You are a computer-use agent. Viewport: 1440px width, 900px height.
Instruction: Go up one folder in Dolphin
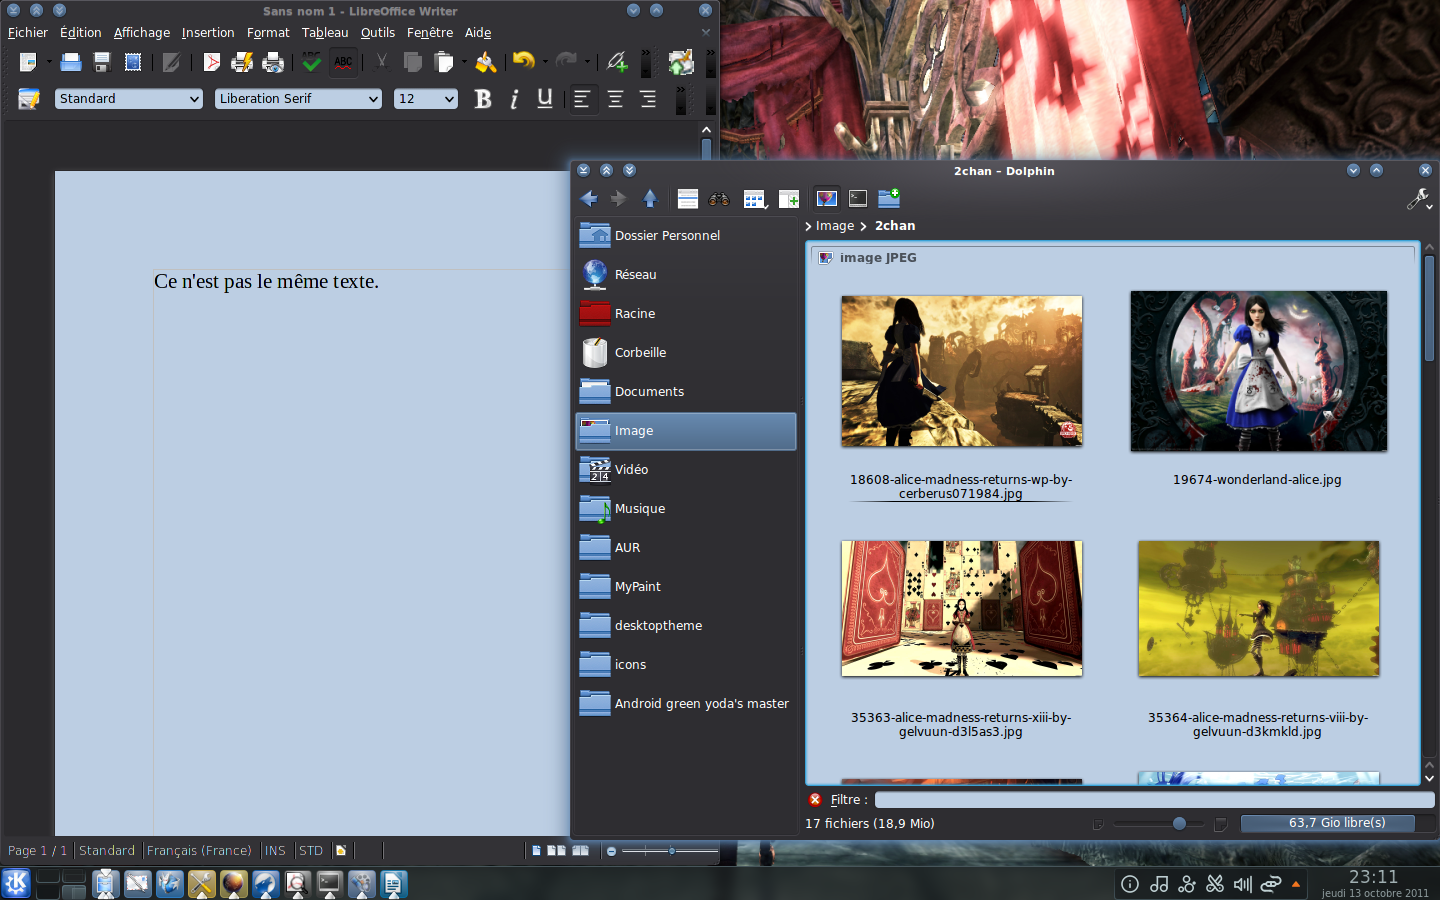point(650,199)
